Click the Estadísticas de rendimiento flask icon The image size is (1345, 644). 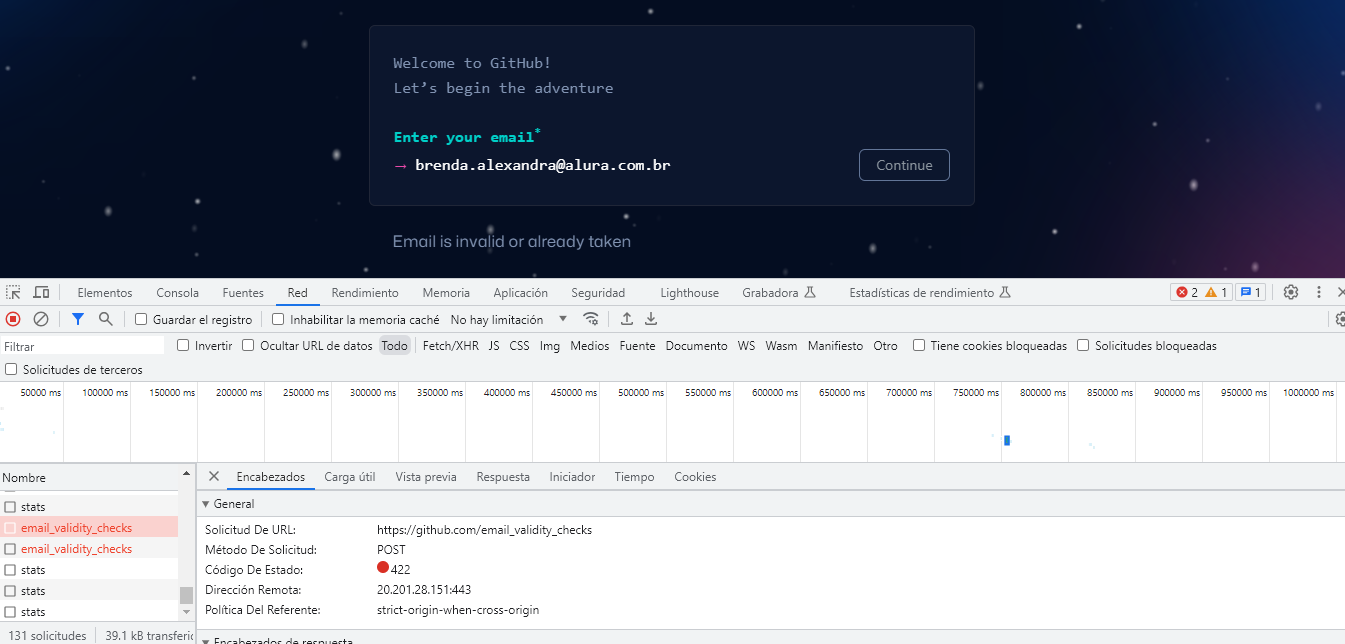1005,293
